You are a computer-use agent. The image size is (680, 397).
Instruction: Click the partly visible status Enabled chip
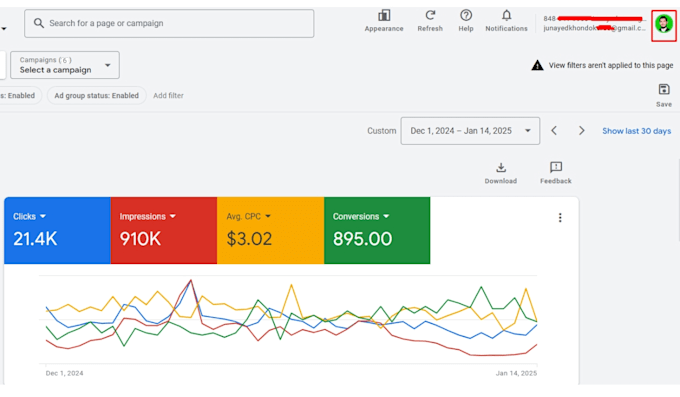tap(19, 95)
